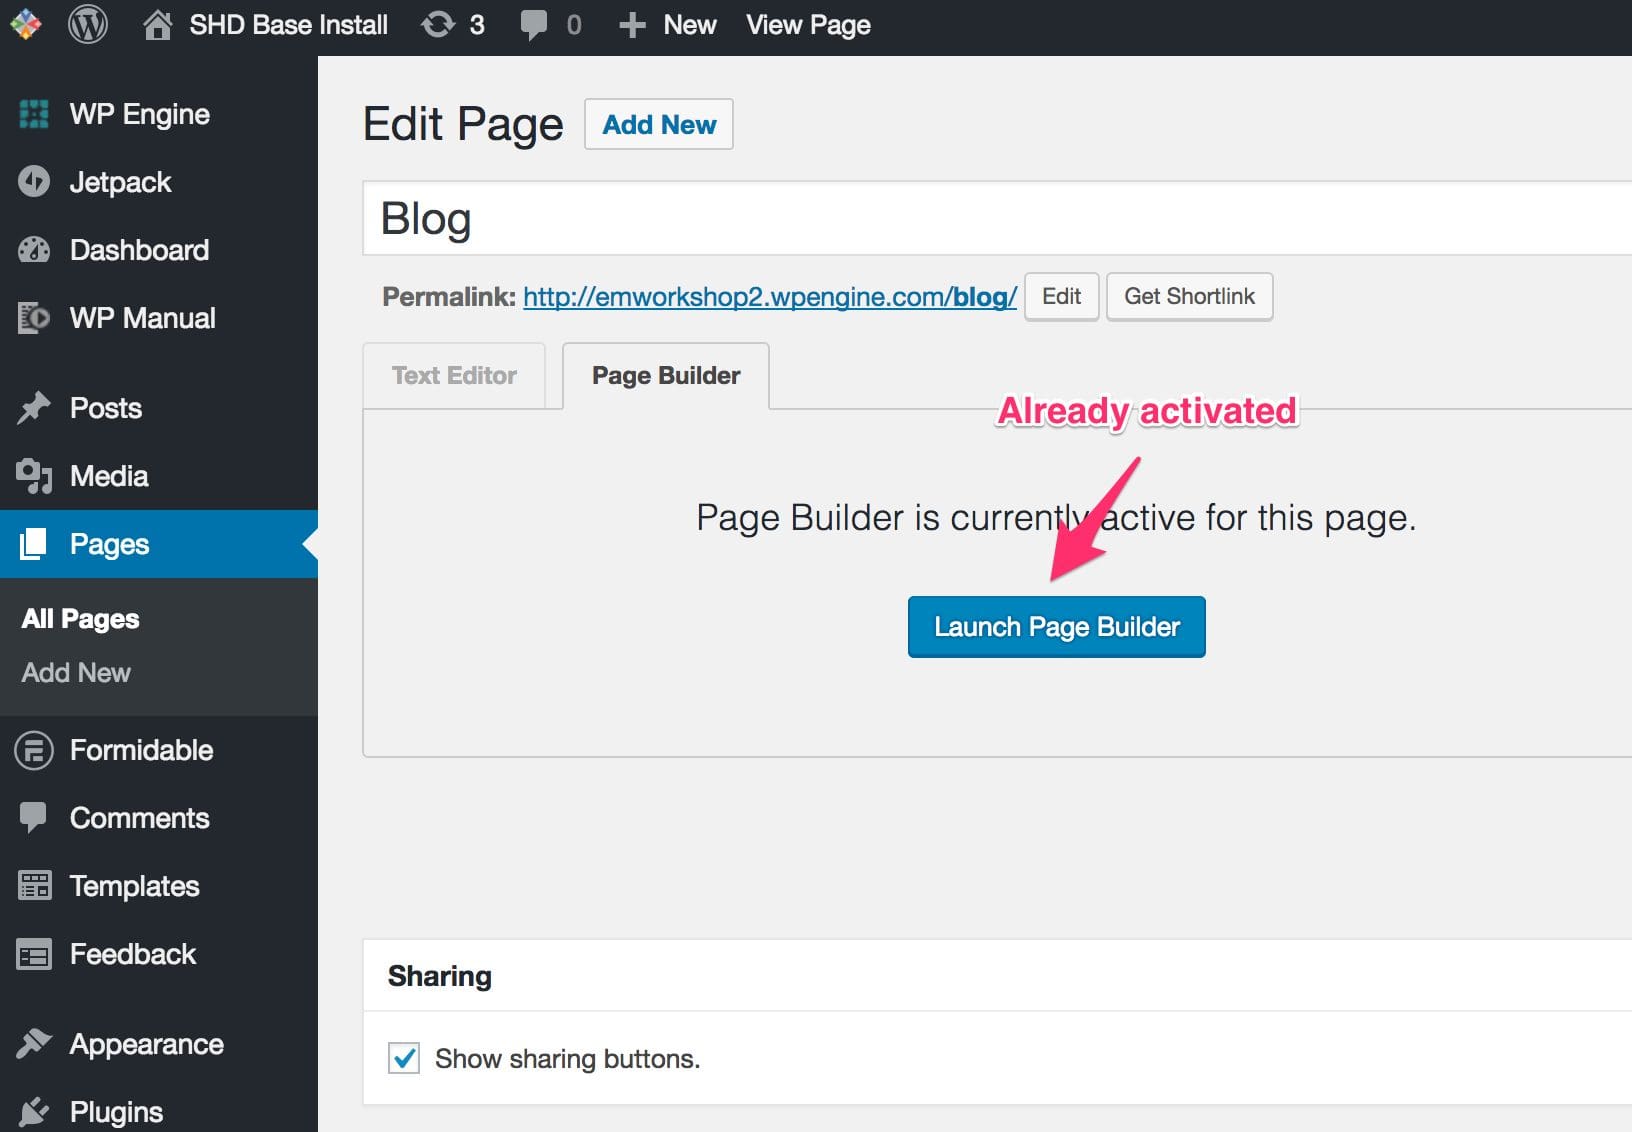Click the home icon beside SHD Base Install
This screenshot has height=1132, width=1632.
157,24
